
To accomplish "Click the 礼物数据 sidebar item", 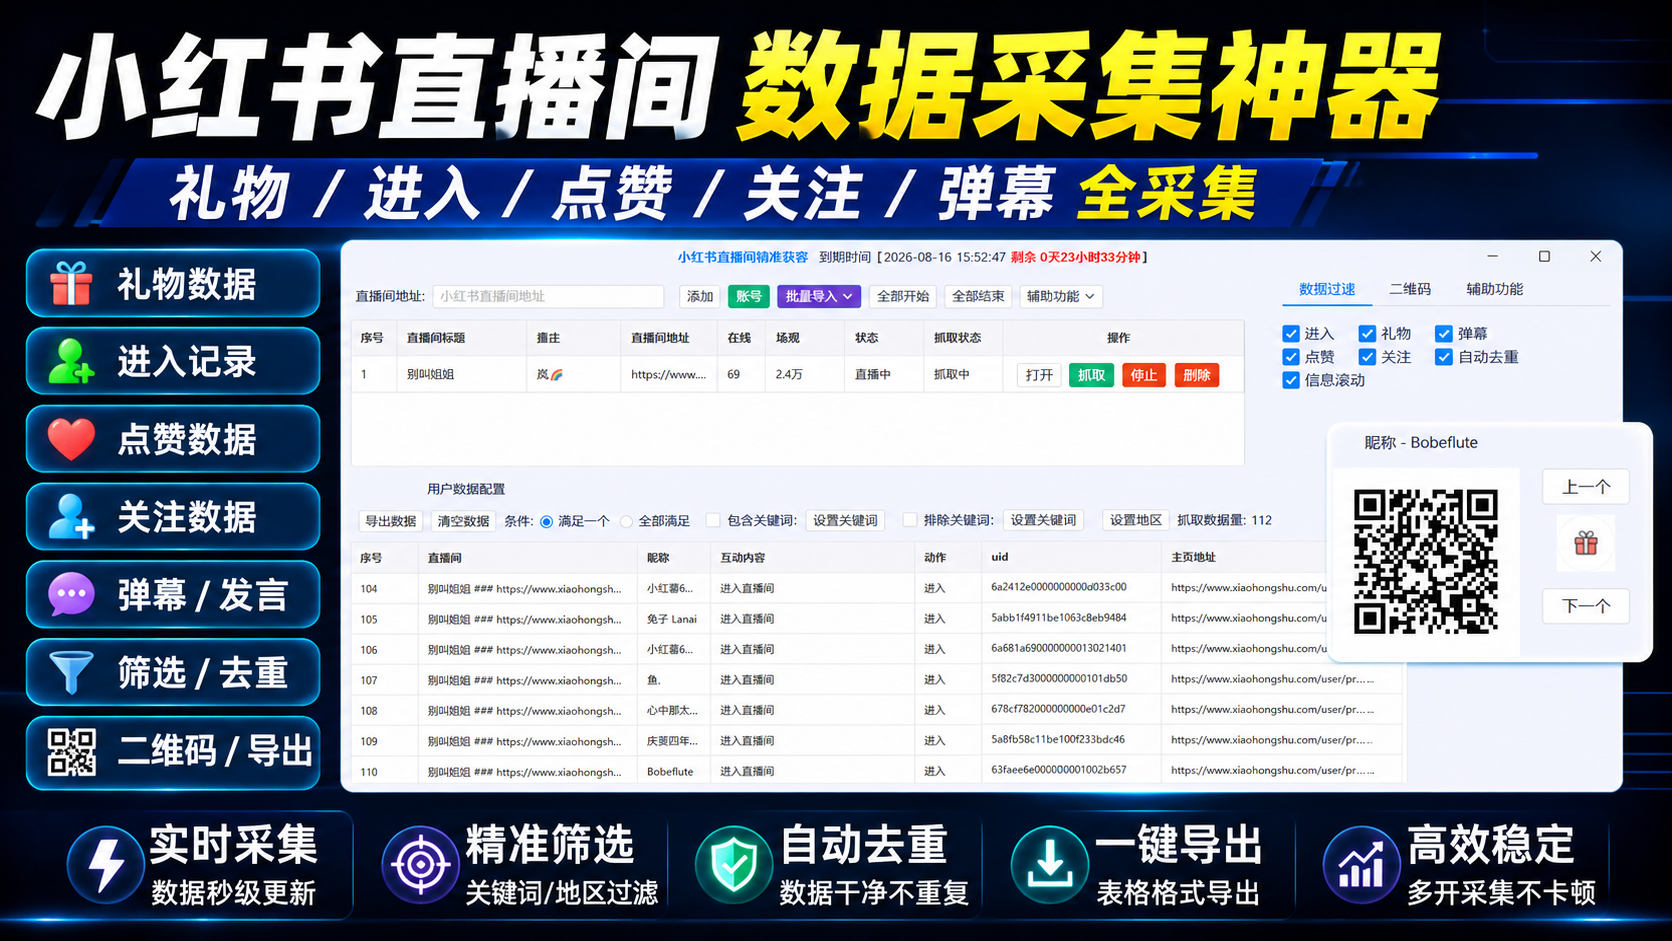I will coord(173,284).
